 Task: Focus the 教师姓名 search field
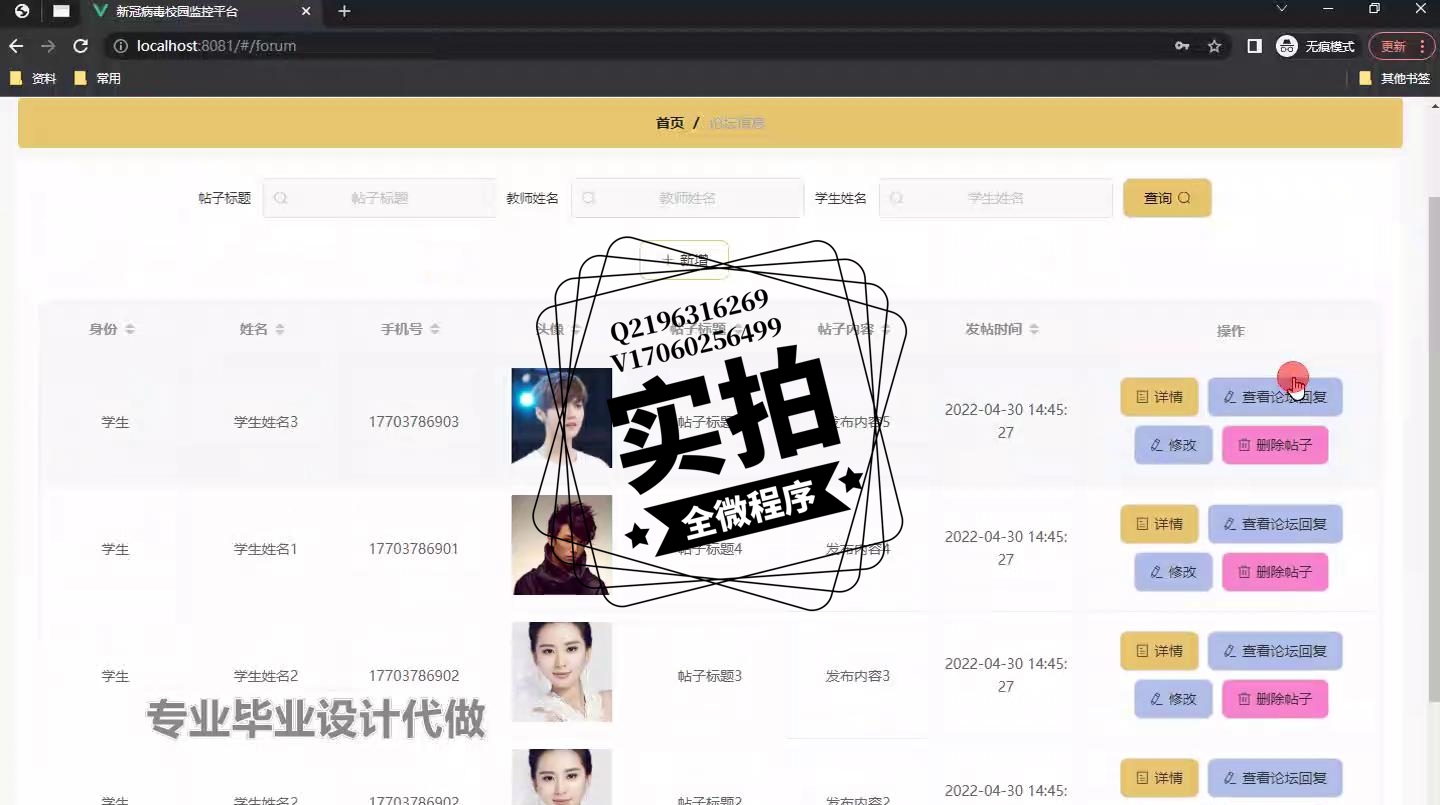tap(687, 198)
